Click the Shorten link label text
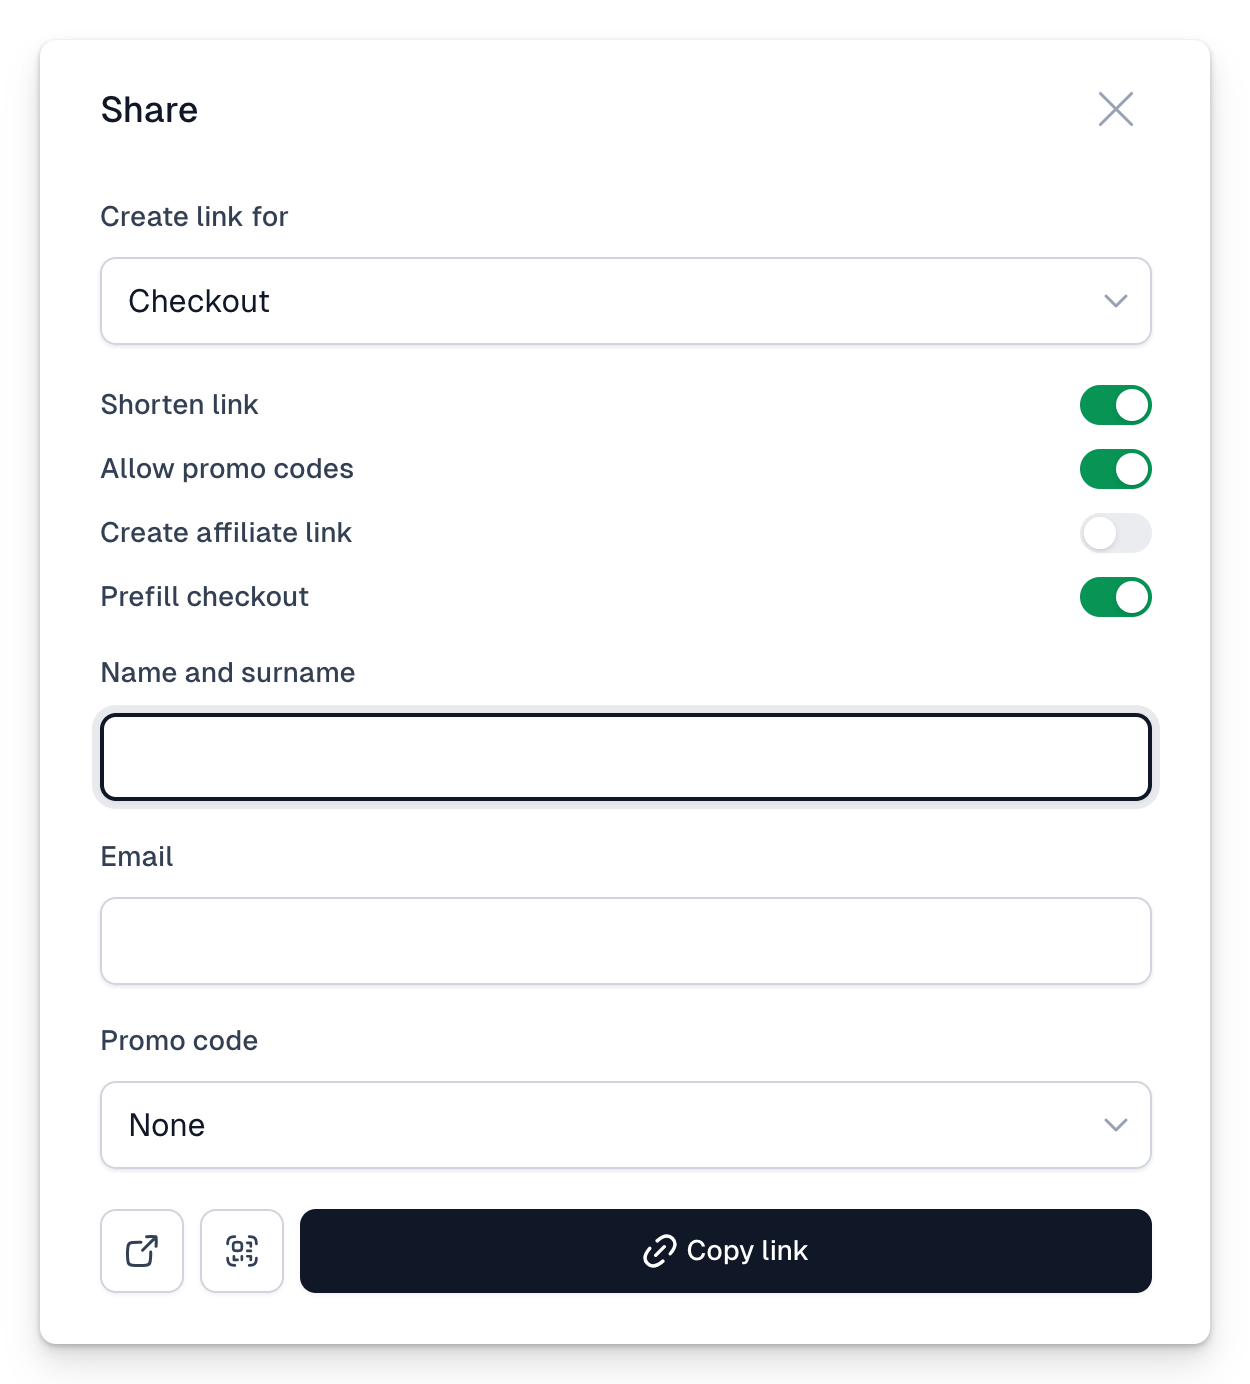This screenshot has height=1384, width=1250. tap(180, 405)
